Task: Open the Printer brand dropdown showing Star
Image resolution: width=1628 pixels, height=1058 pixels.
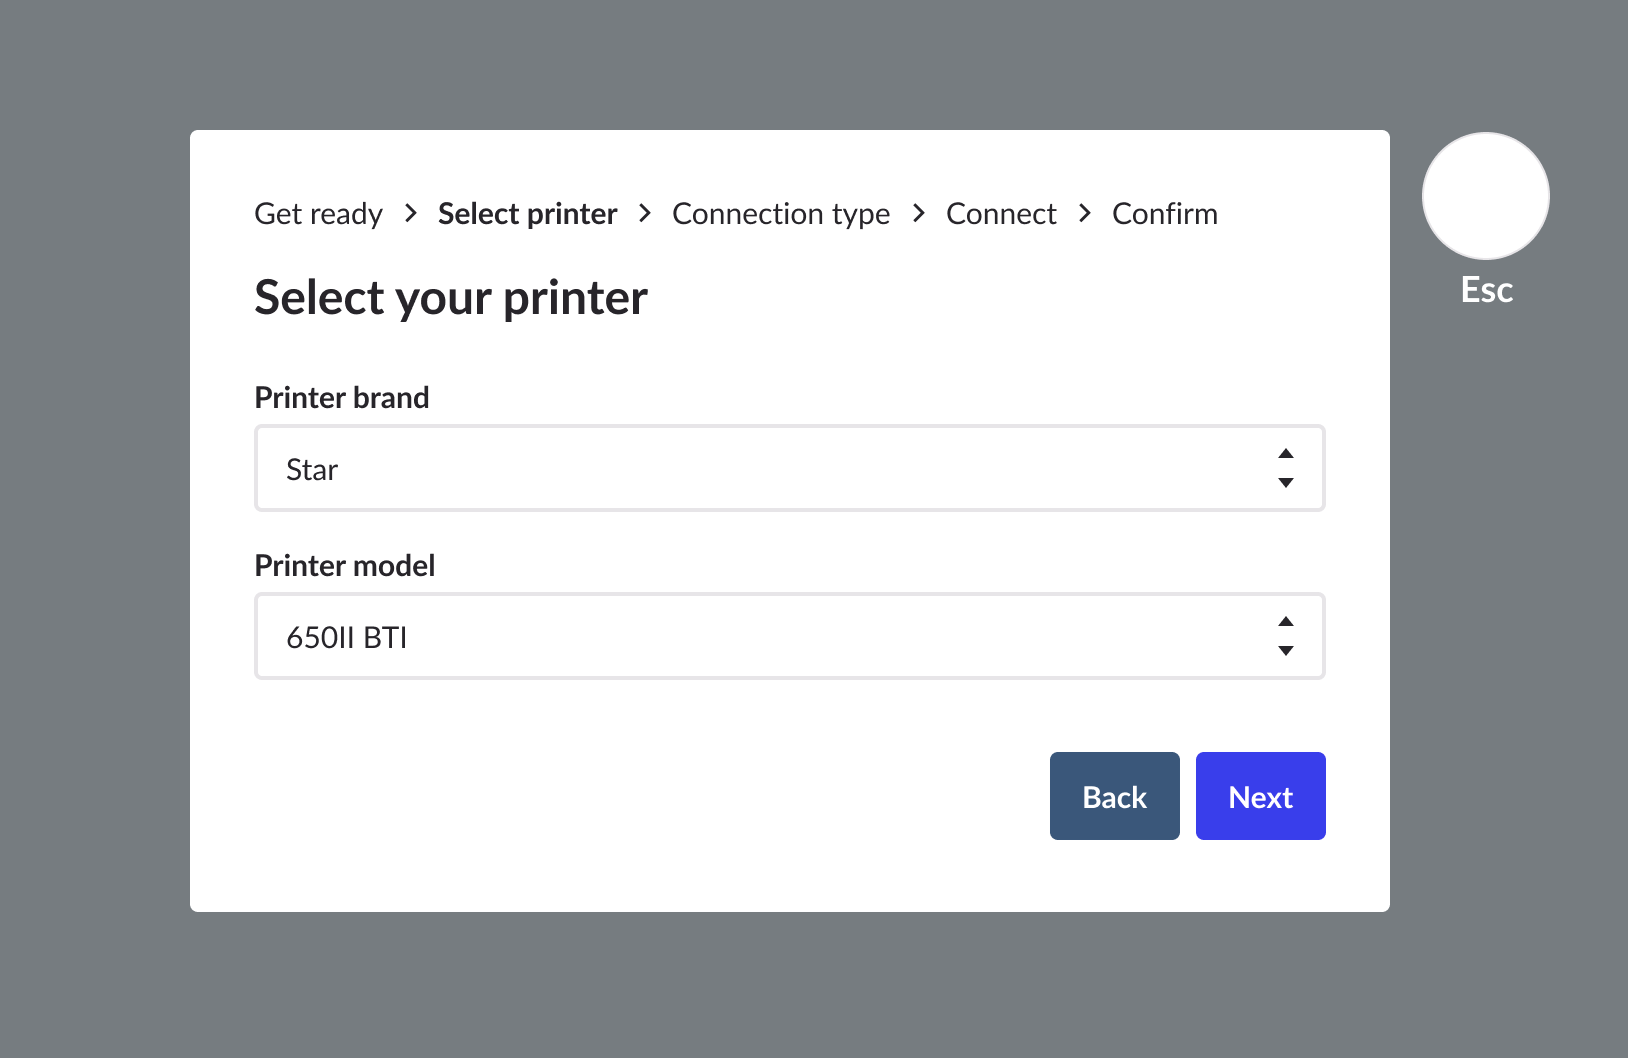Action: 760,468
